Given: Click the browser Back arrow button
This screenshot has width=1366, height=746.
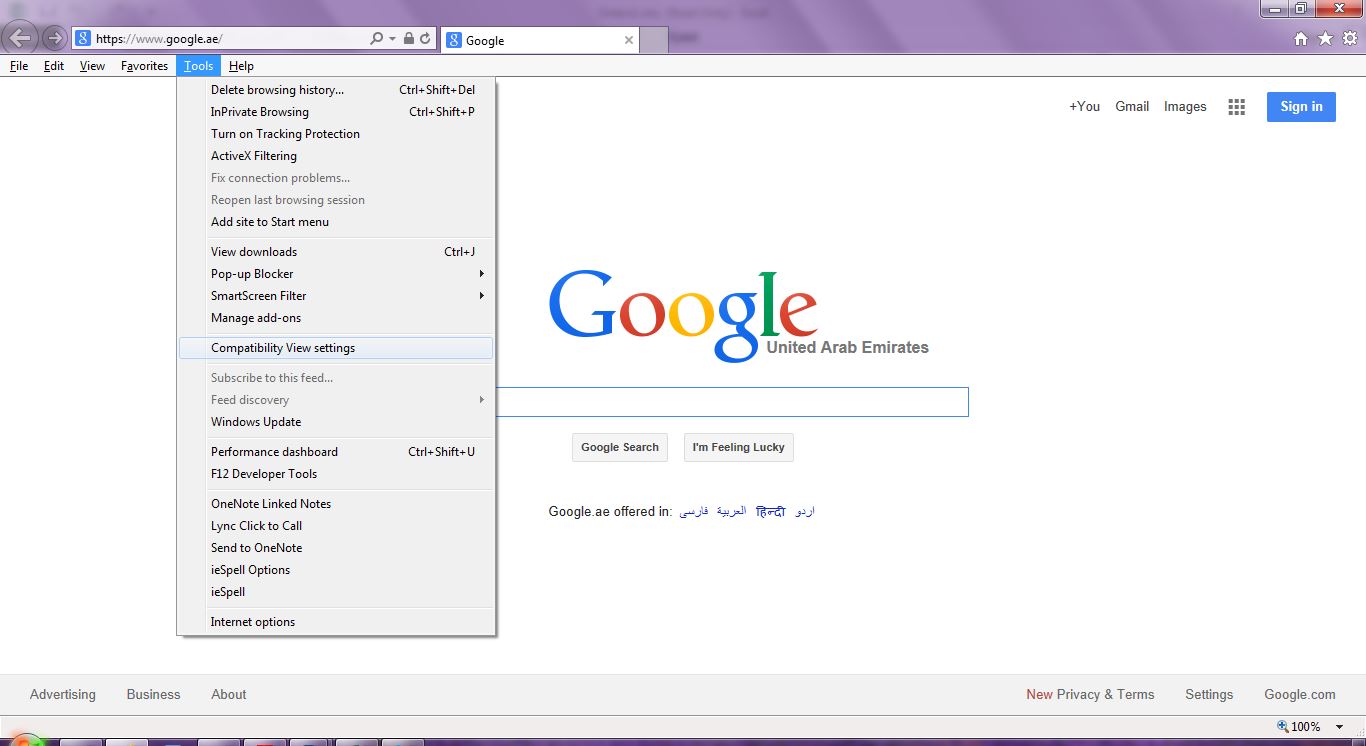Looking at the screenshot, I should (21, 38).
